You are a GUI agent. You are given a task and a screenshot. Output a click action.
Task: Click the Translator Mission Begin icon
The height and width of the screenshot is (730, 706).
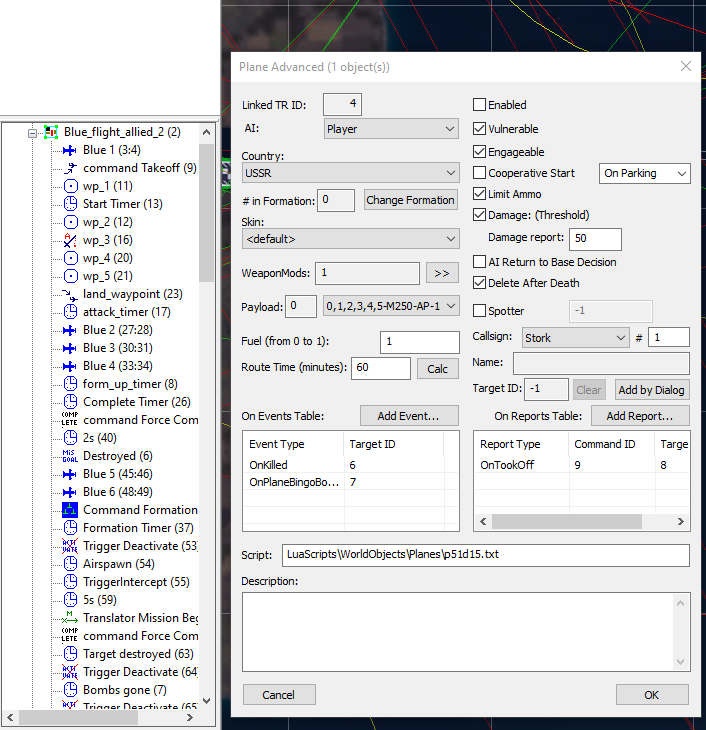click(x=70, y=618)
